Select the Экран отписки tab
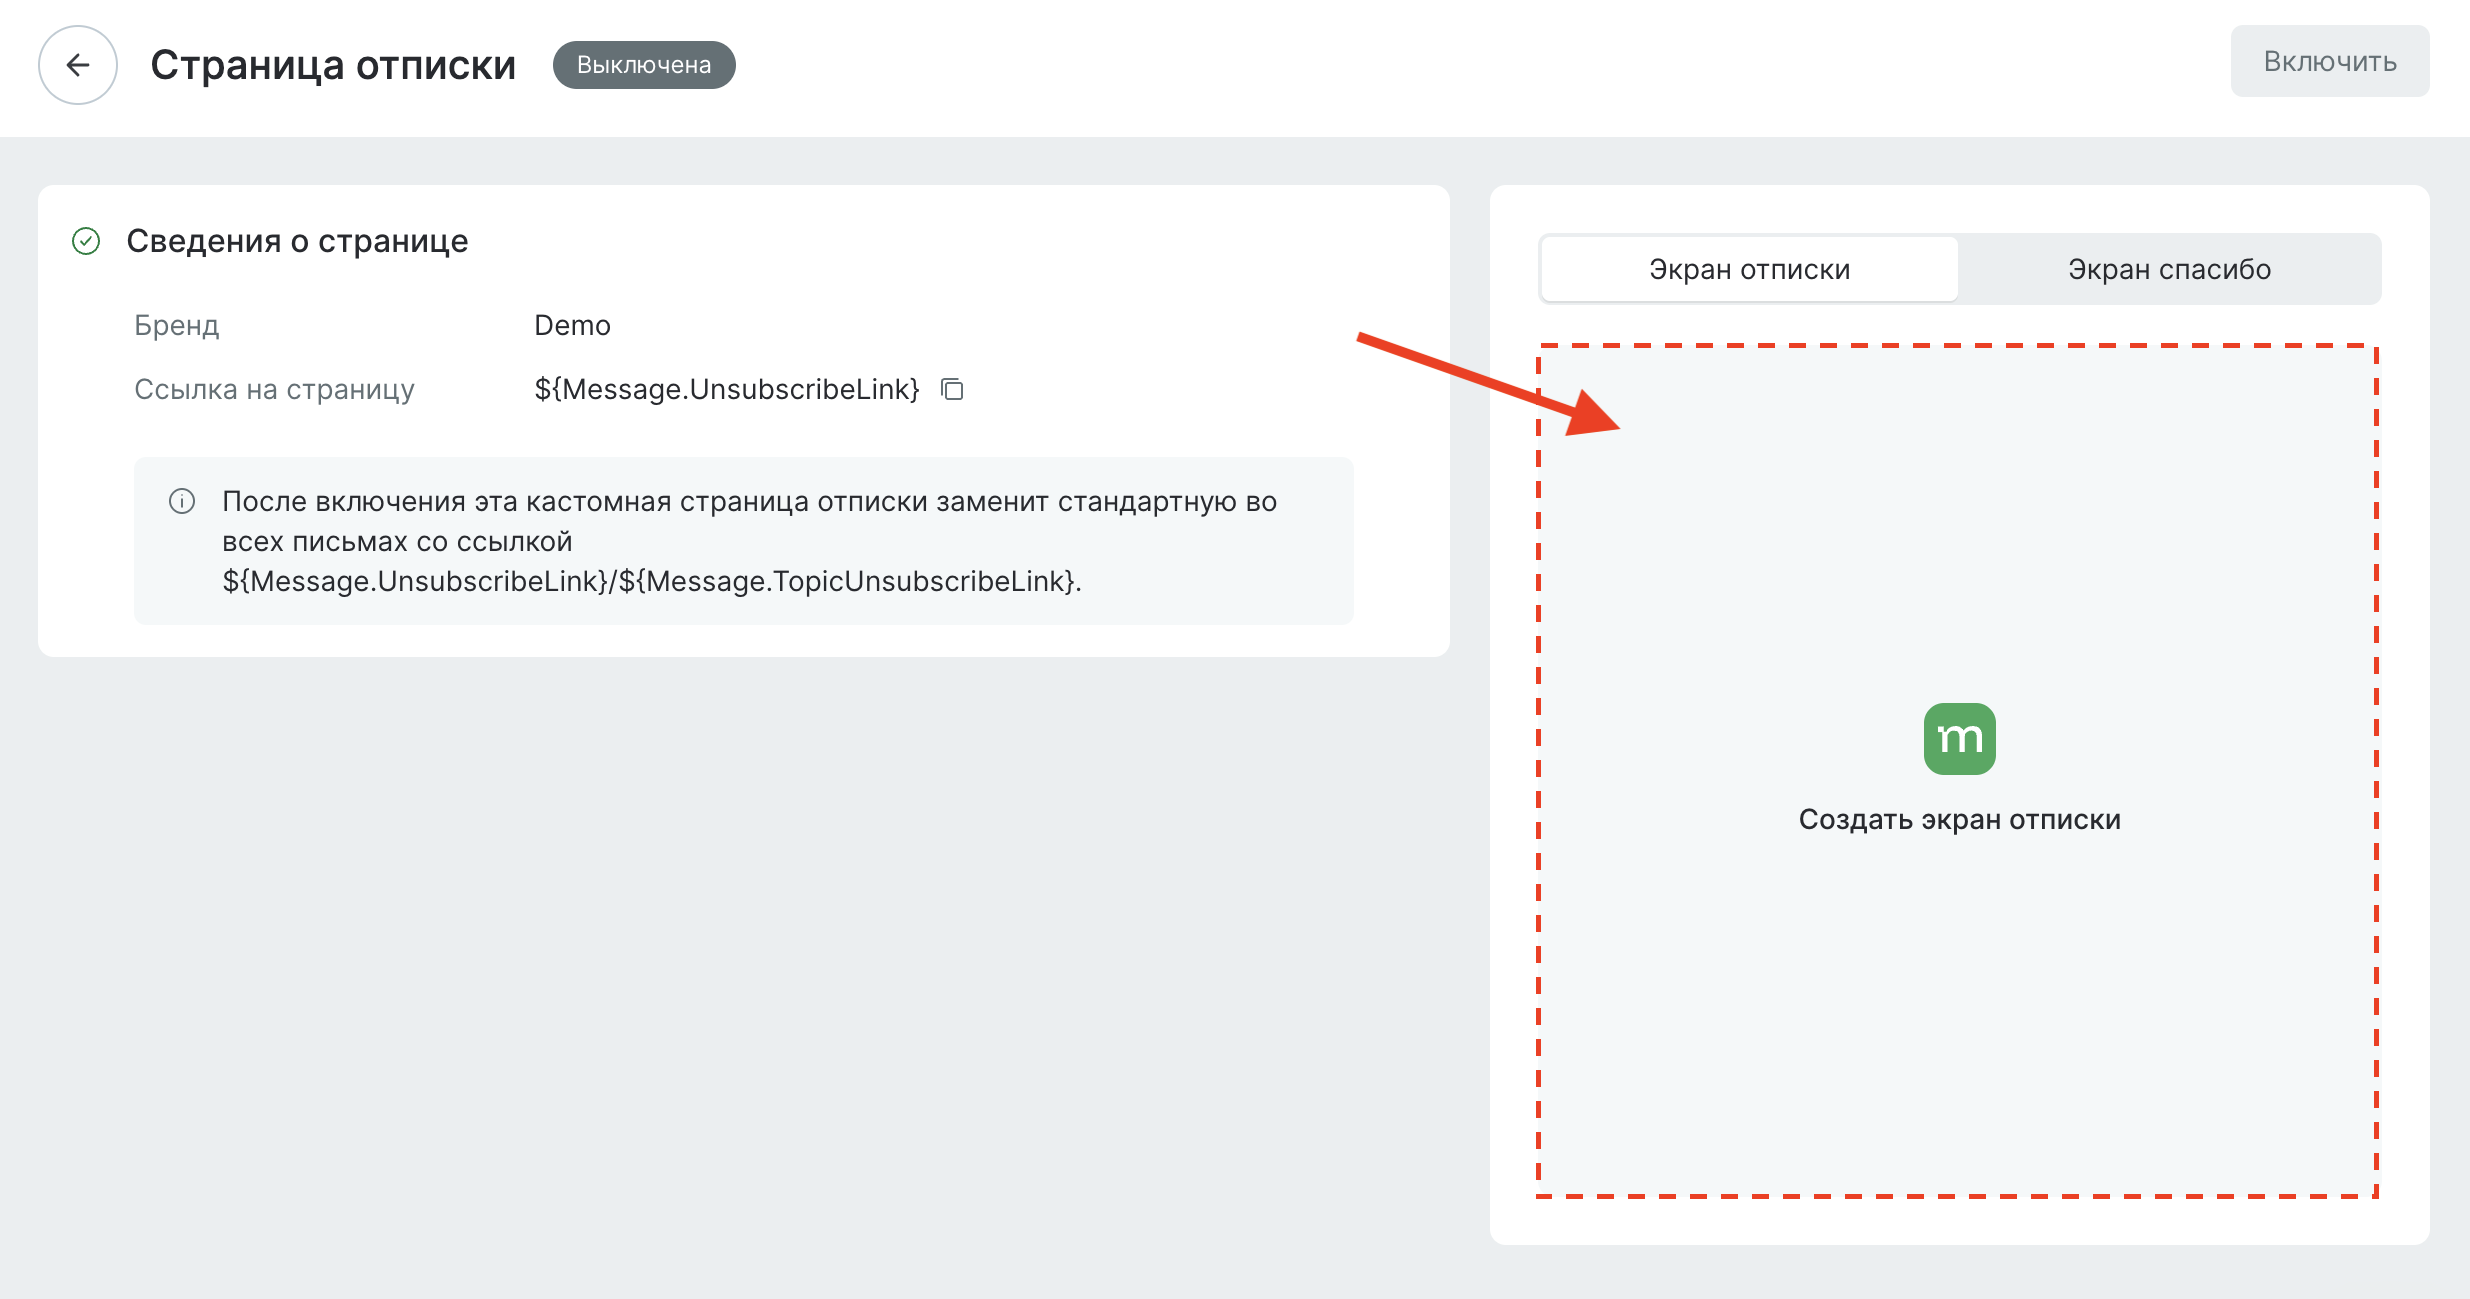Image resolution: width=2470 pixels, height=1299 pixels. point(1748,268)
